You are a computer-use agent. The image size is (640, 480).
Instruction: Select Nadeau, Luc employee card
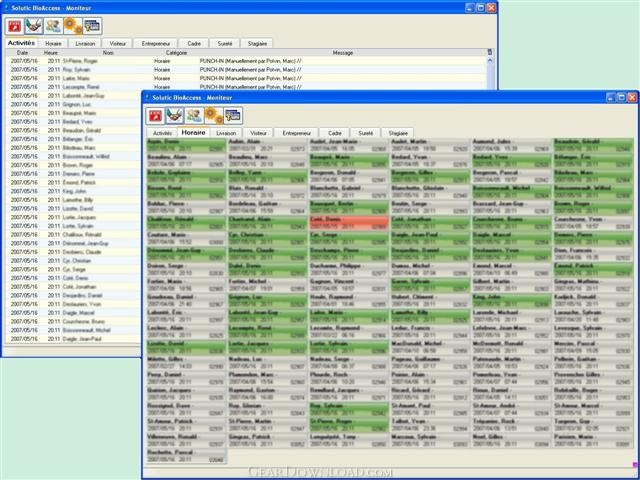267,363
